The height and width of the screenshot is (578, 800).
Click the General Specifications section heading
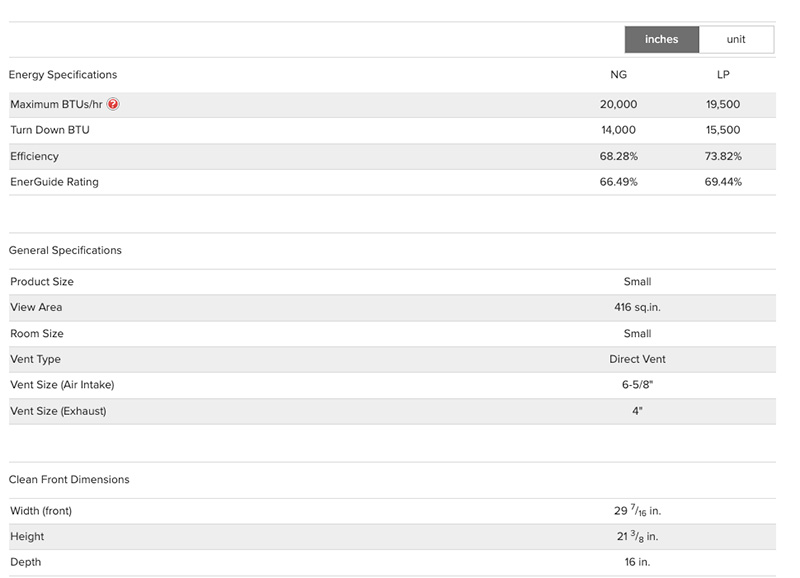coord(65,251)
